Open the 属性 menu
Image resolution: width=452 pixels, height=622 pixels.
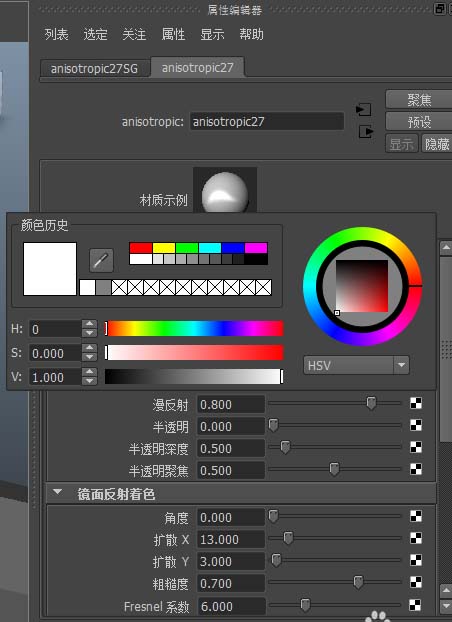tap(173, 35)
